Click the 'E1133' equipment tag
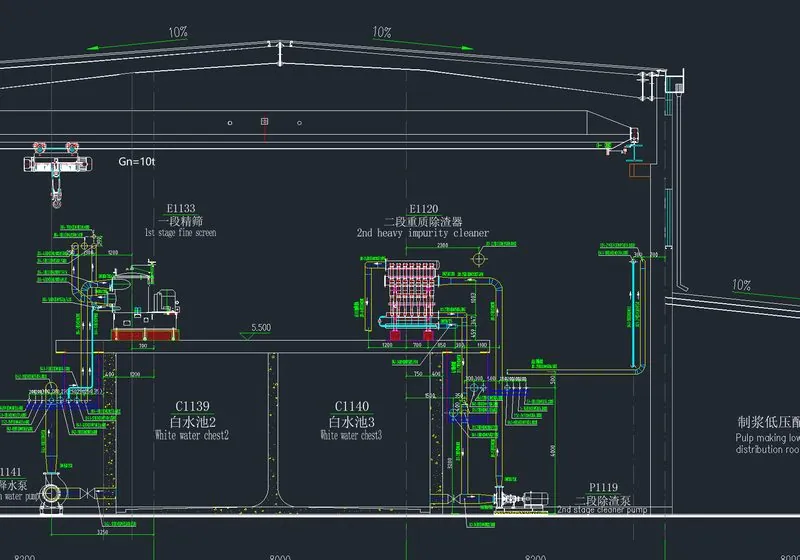The height and width of the screenshot is (560, 800). (181, 208)
